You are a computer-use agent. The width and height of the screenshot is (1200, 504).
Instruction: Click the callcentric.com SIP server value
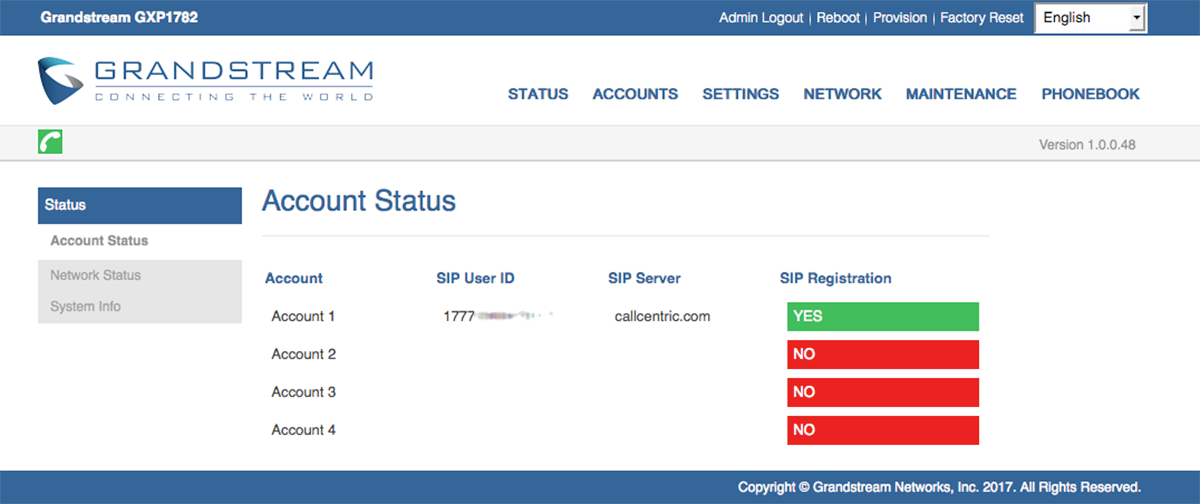click(x=662, y=316)
